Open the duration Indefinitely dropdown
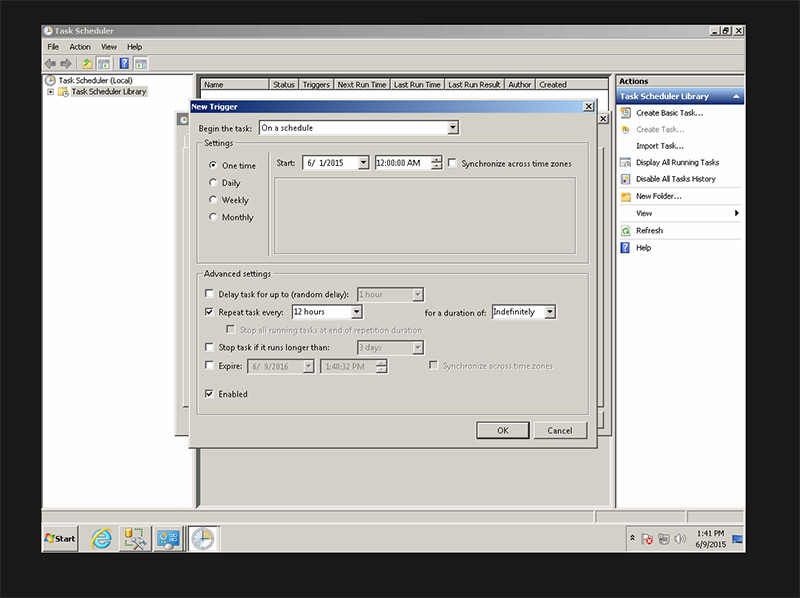Viewport: 800px width, 598px height. pyautogui.click(x=549, y=312)
